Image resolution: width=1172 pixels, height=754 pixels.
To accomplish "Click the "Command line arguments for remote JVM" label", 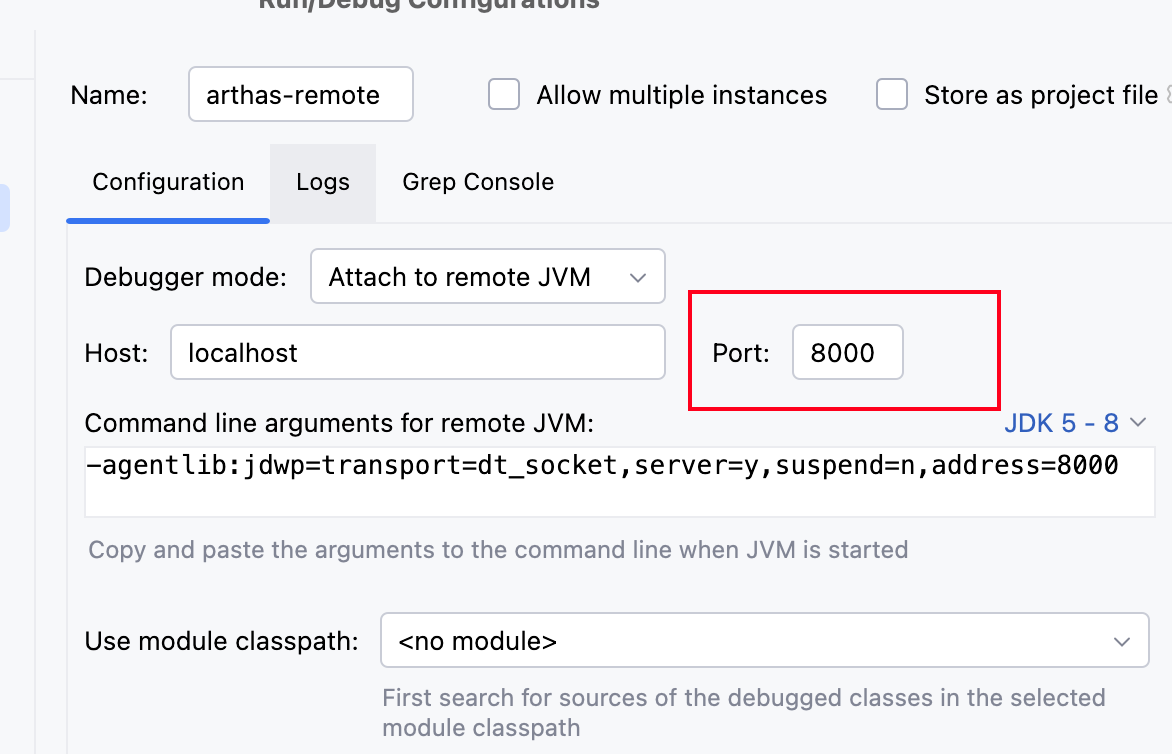I will pyautogui.click(x=339, y=423).
